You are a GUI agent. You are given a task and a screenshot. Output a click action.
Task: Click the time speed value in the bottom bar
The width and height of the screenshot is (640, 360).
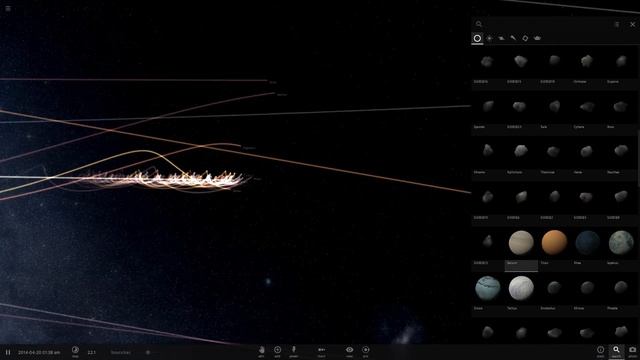[x=92, y=352]
